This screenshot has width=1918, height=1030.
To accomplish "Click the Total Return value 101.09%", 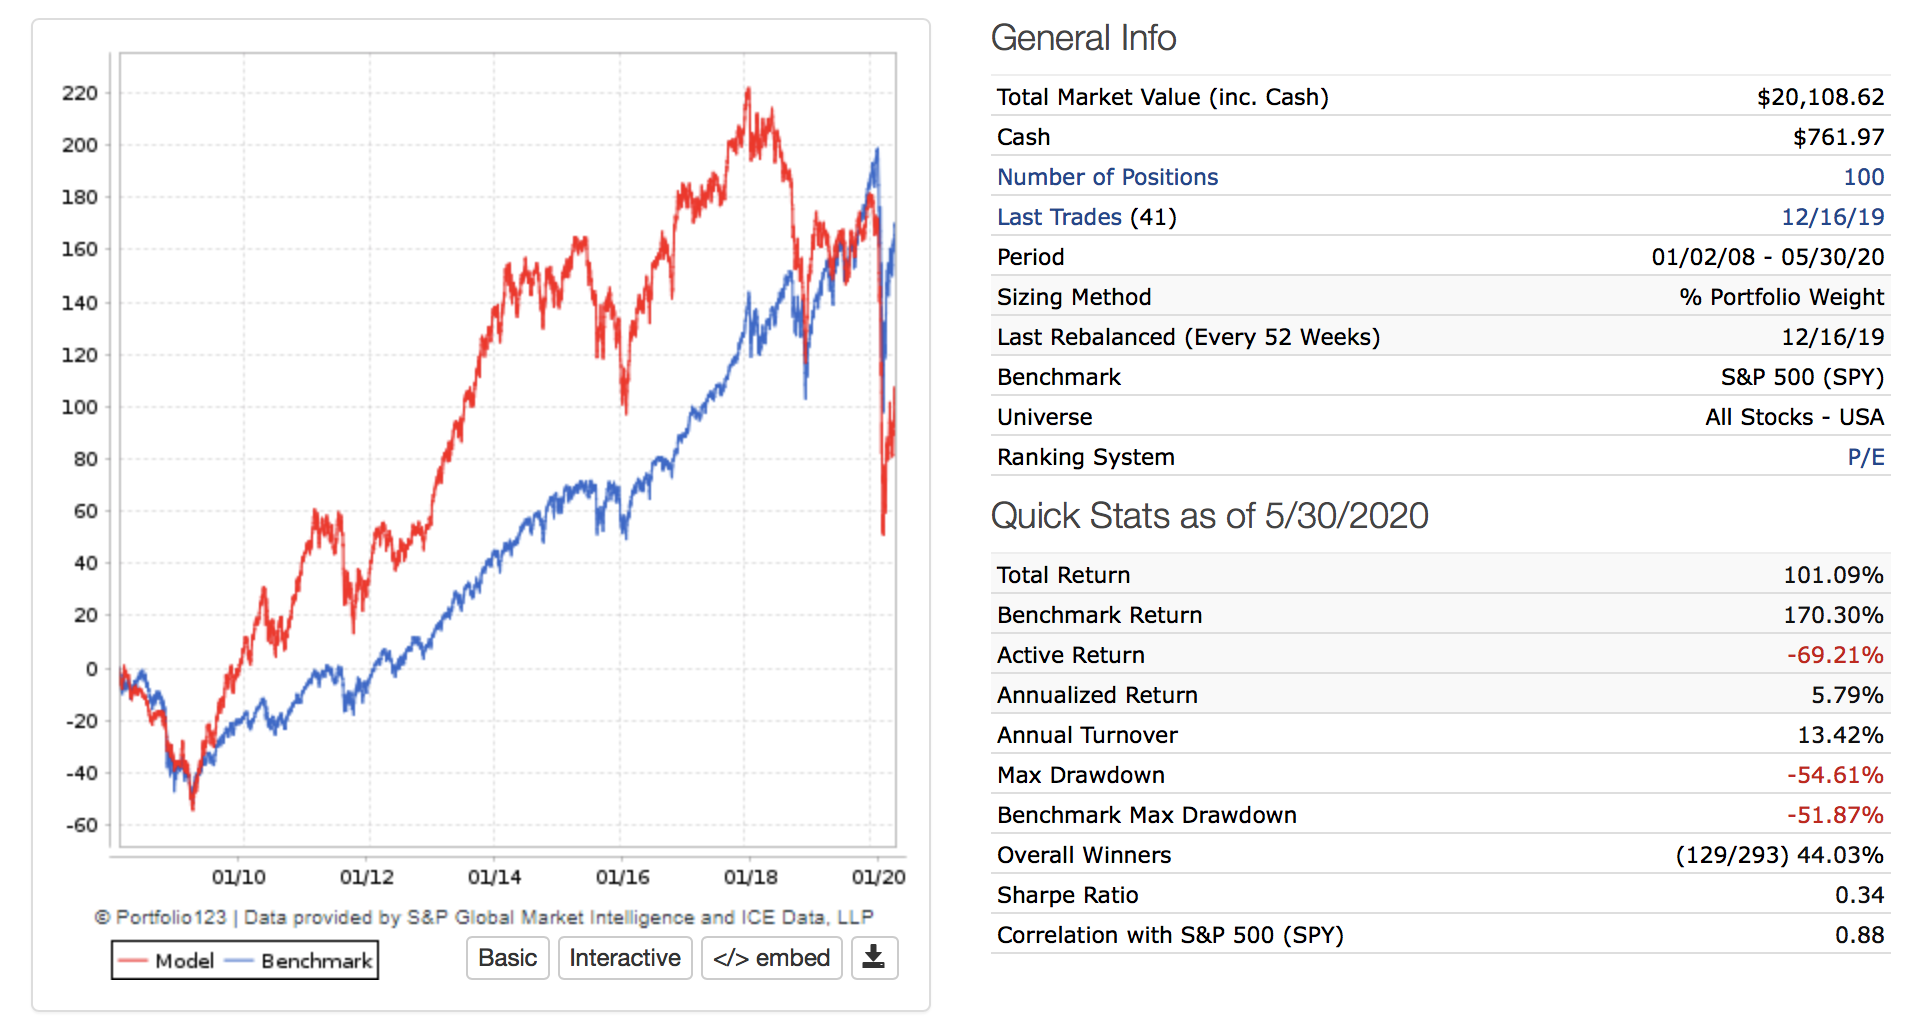I will click(1833, 575).
